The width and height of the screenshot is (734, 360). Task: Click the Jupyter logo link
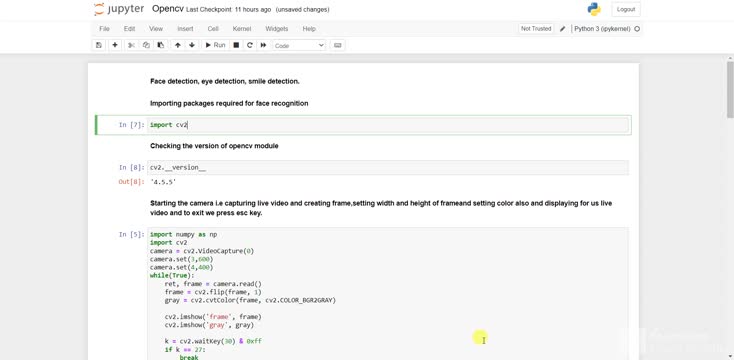coord(119,9)
